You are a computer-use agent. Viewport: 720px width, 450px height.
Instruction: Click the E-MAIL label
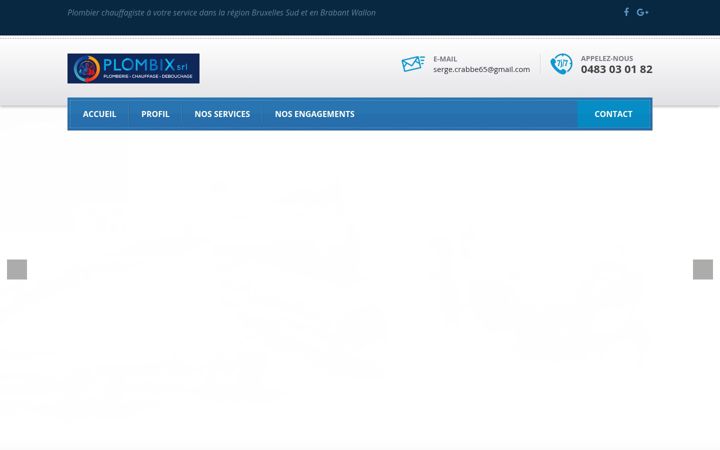[x=445, y=59]
